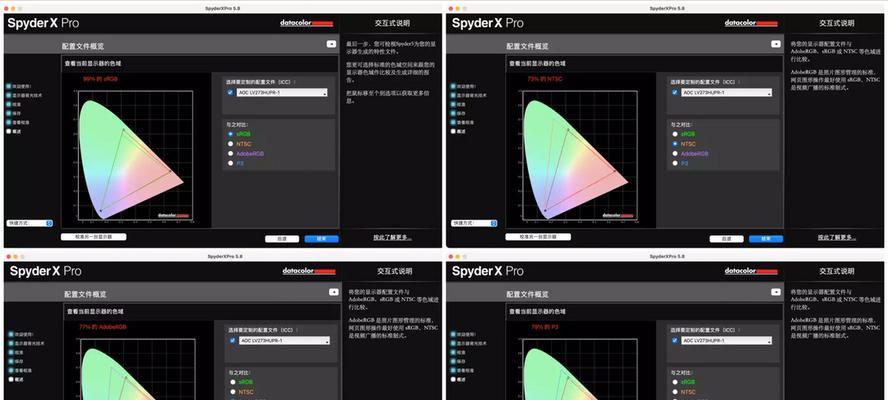Click the red '77% 的 AdobeRGB' result text
This screenshot has height=400, width=888.
pos(103,327)
